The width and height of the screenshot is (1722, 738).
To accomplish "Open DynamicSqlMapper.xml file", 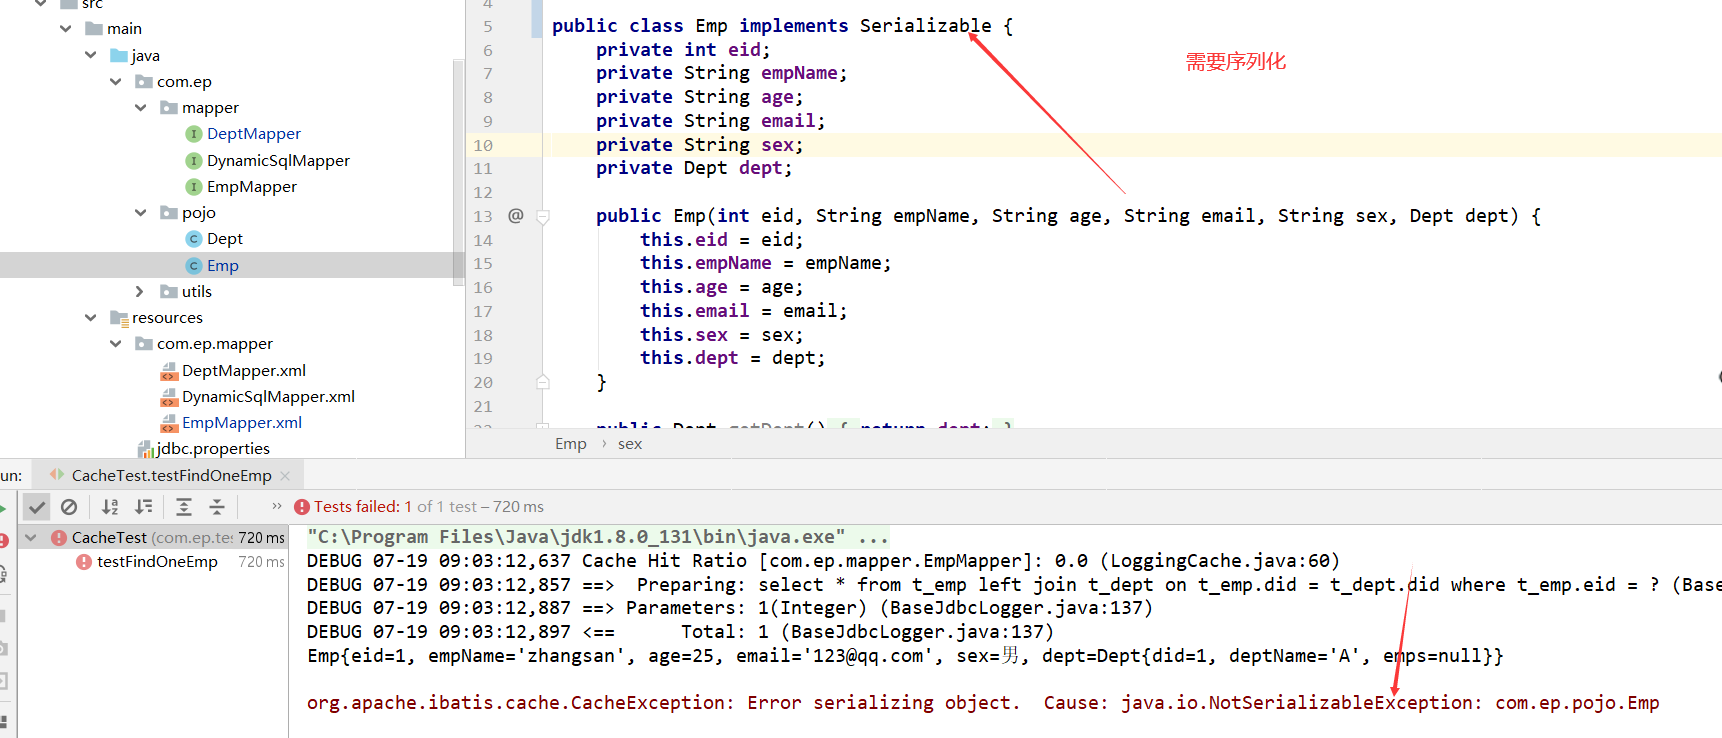I will (268, 397).
